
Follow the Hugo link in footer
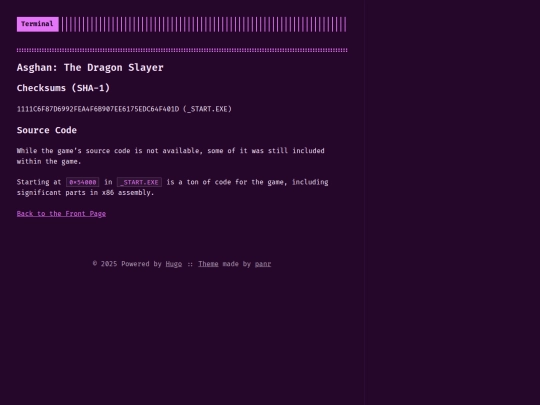(x=174, y=264)
